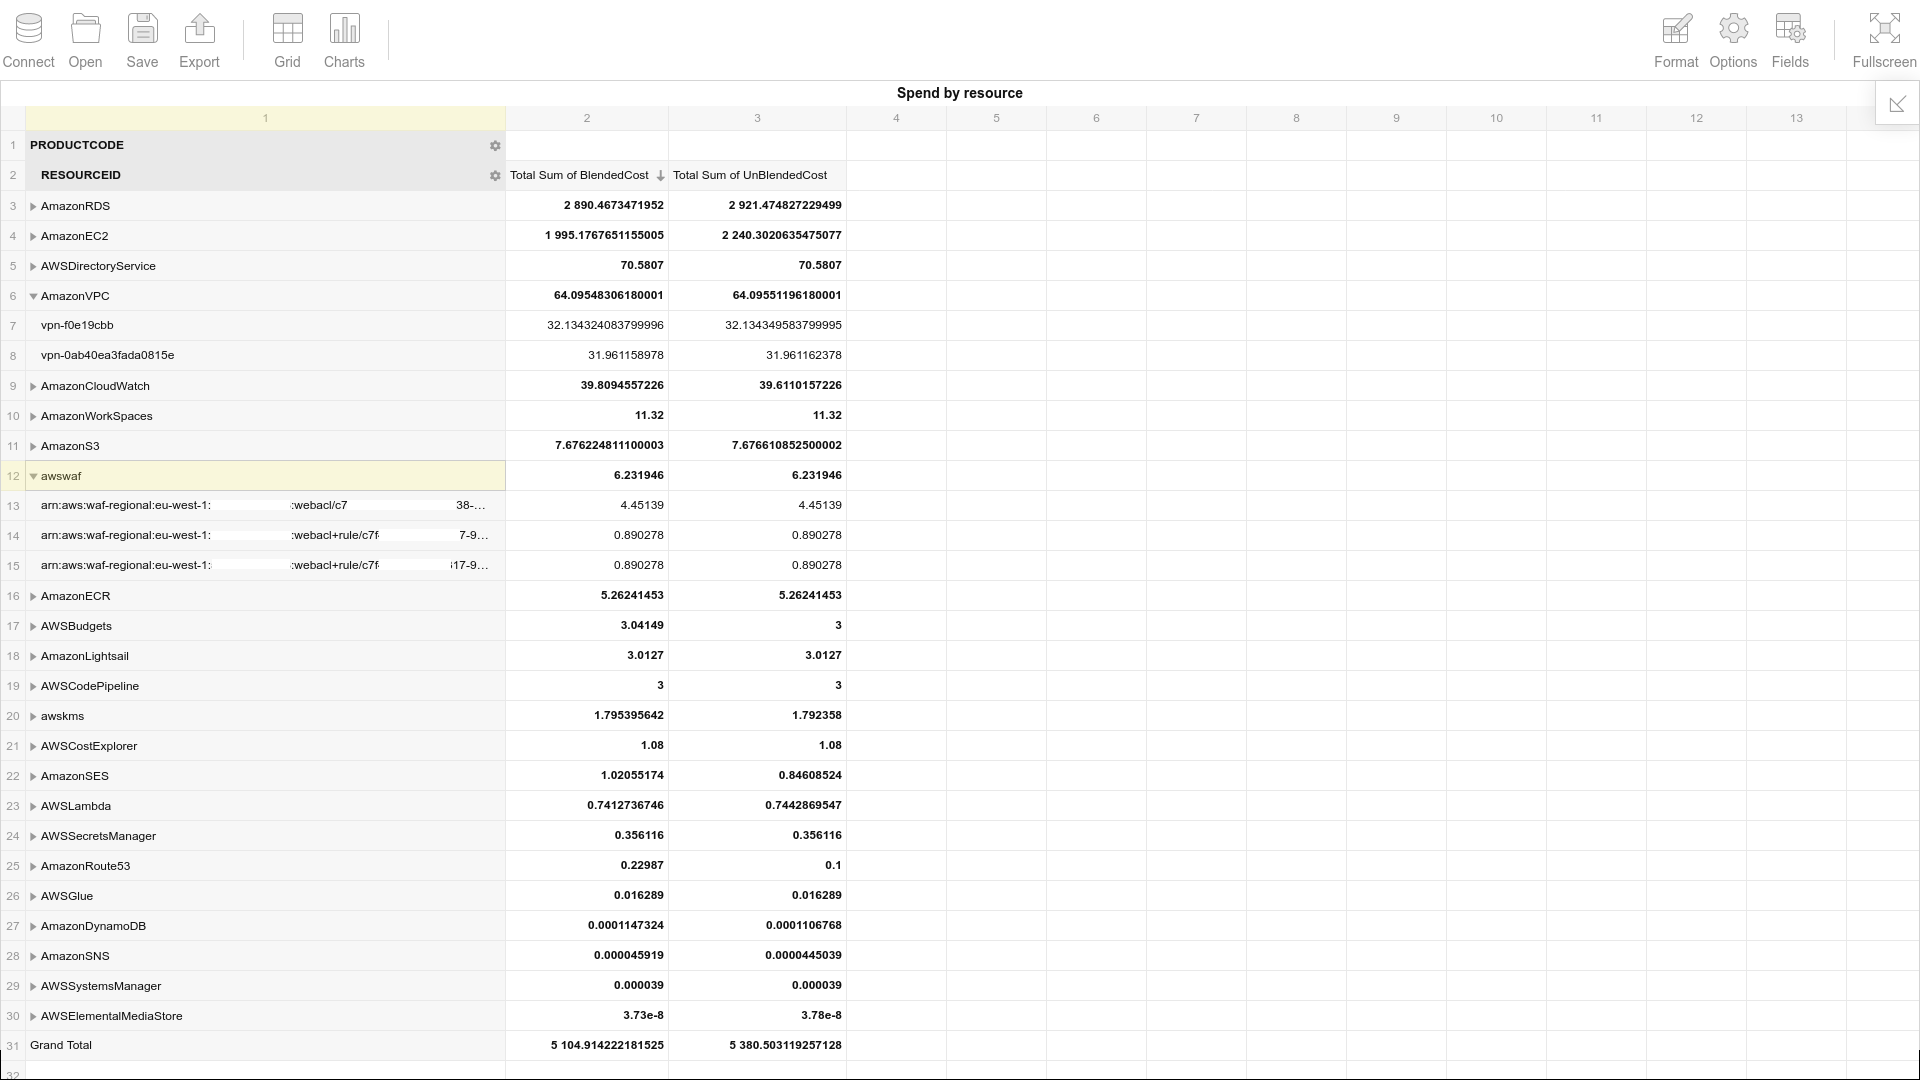
Task: Expand the AmazonCloudWatch row
Action: tap(33, 386)
